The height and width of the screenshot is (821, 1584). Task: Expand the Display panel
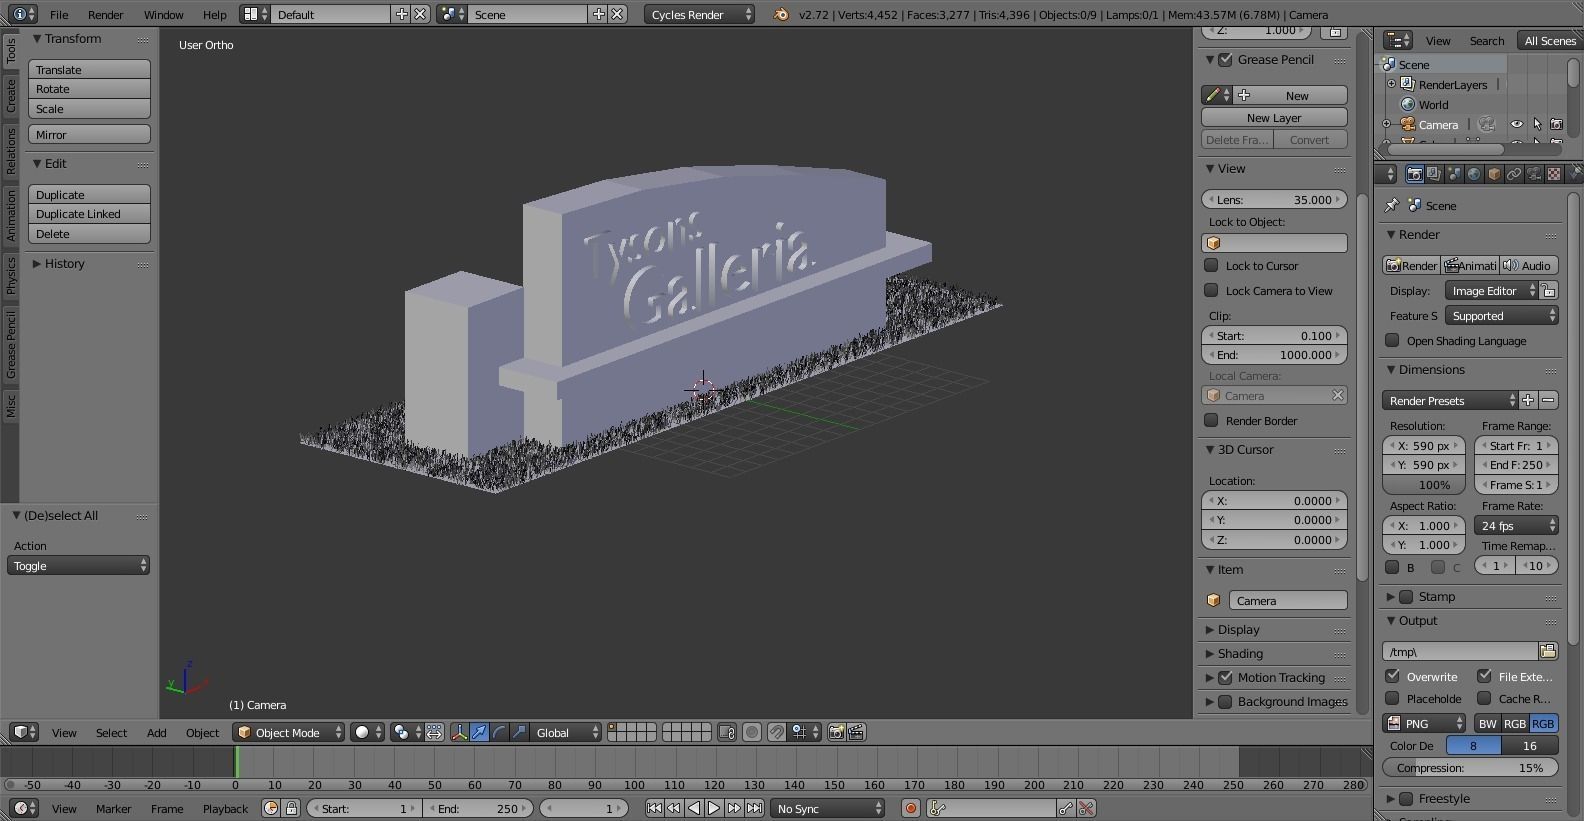[x=1239, y=629]
